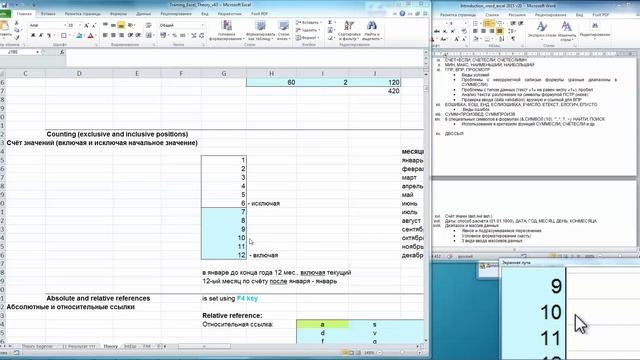Open Format as Table gallery
Screen dimensions: 640x360
click(x=260, y=31)
